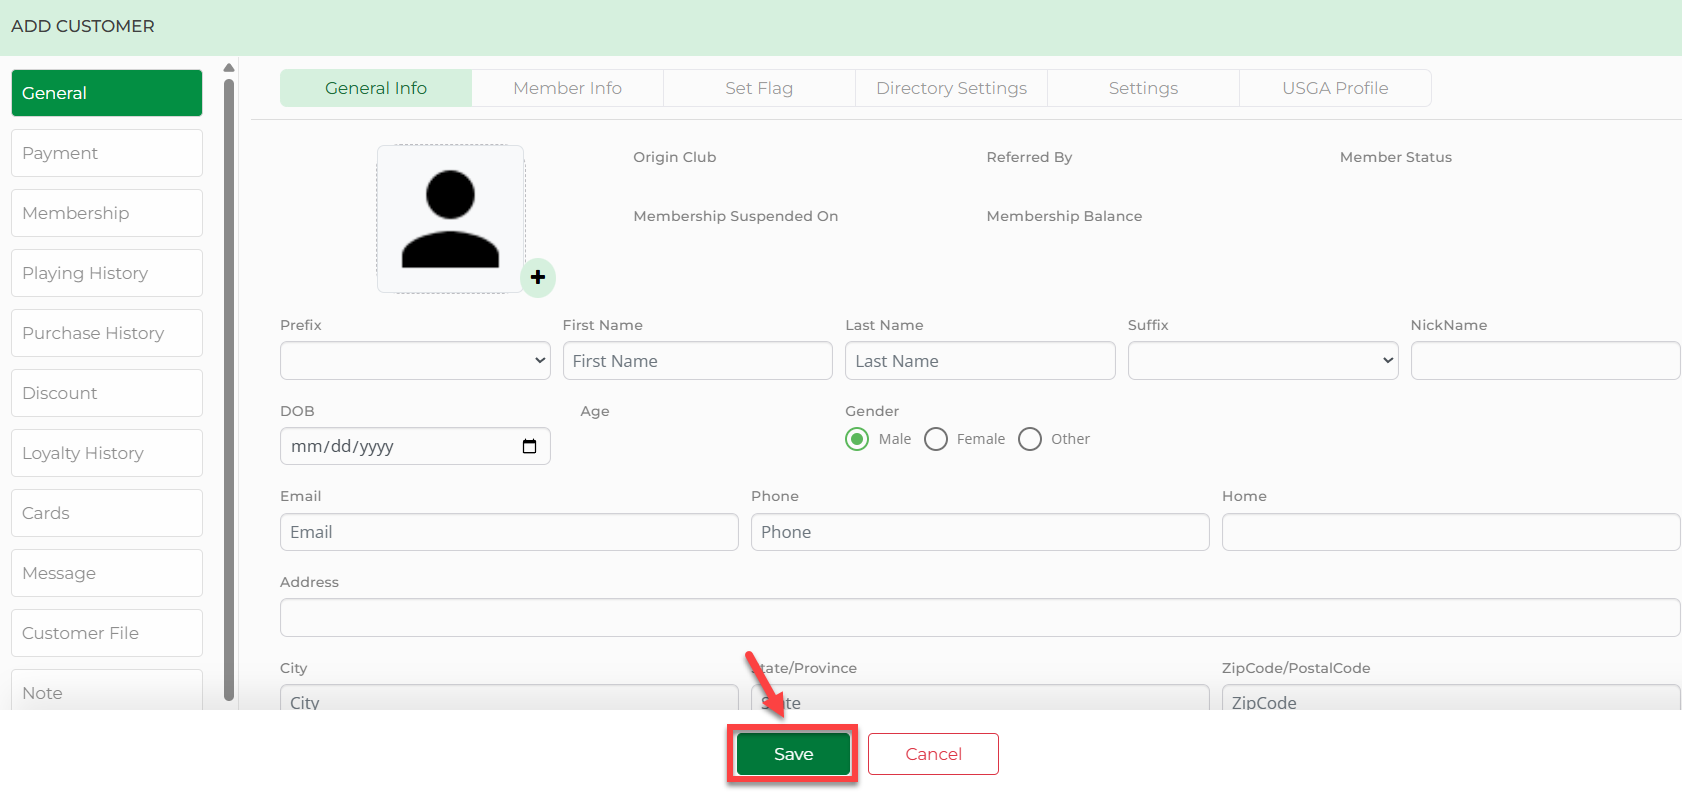The image size is (1682, 794).
Task: Focus the Email input field
Action: (x=509, y=532)
